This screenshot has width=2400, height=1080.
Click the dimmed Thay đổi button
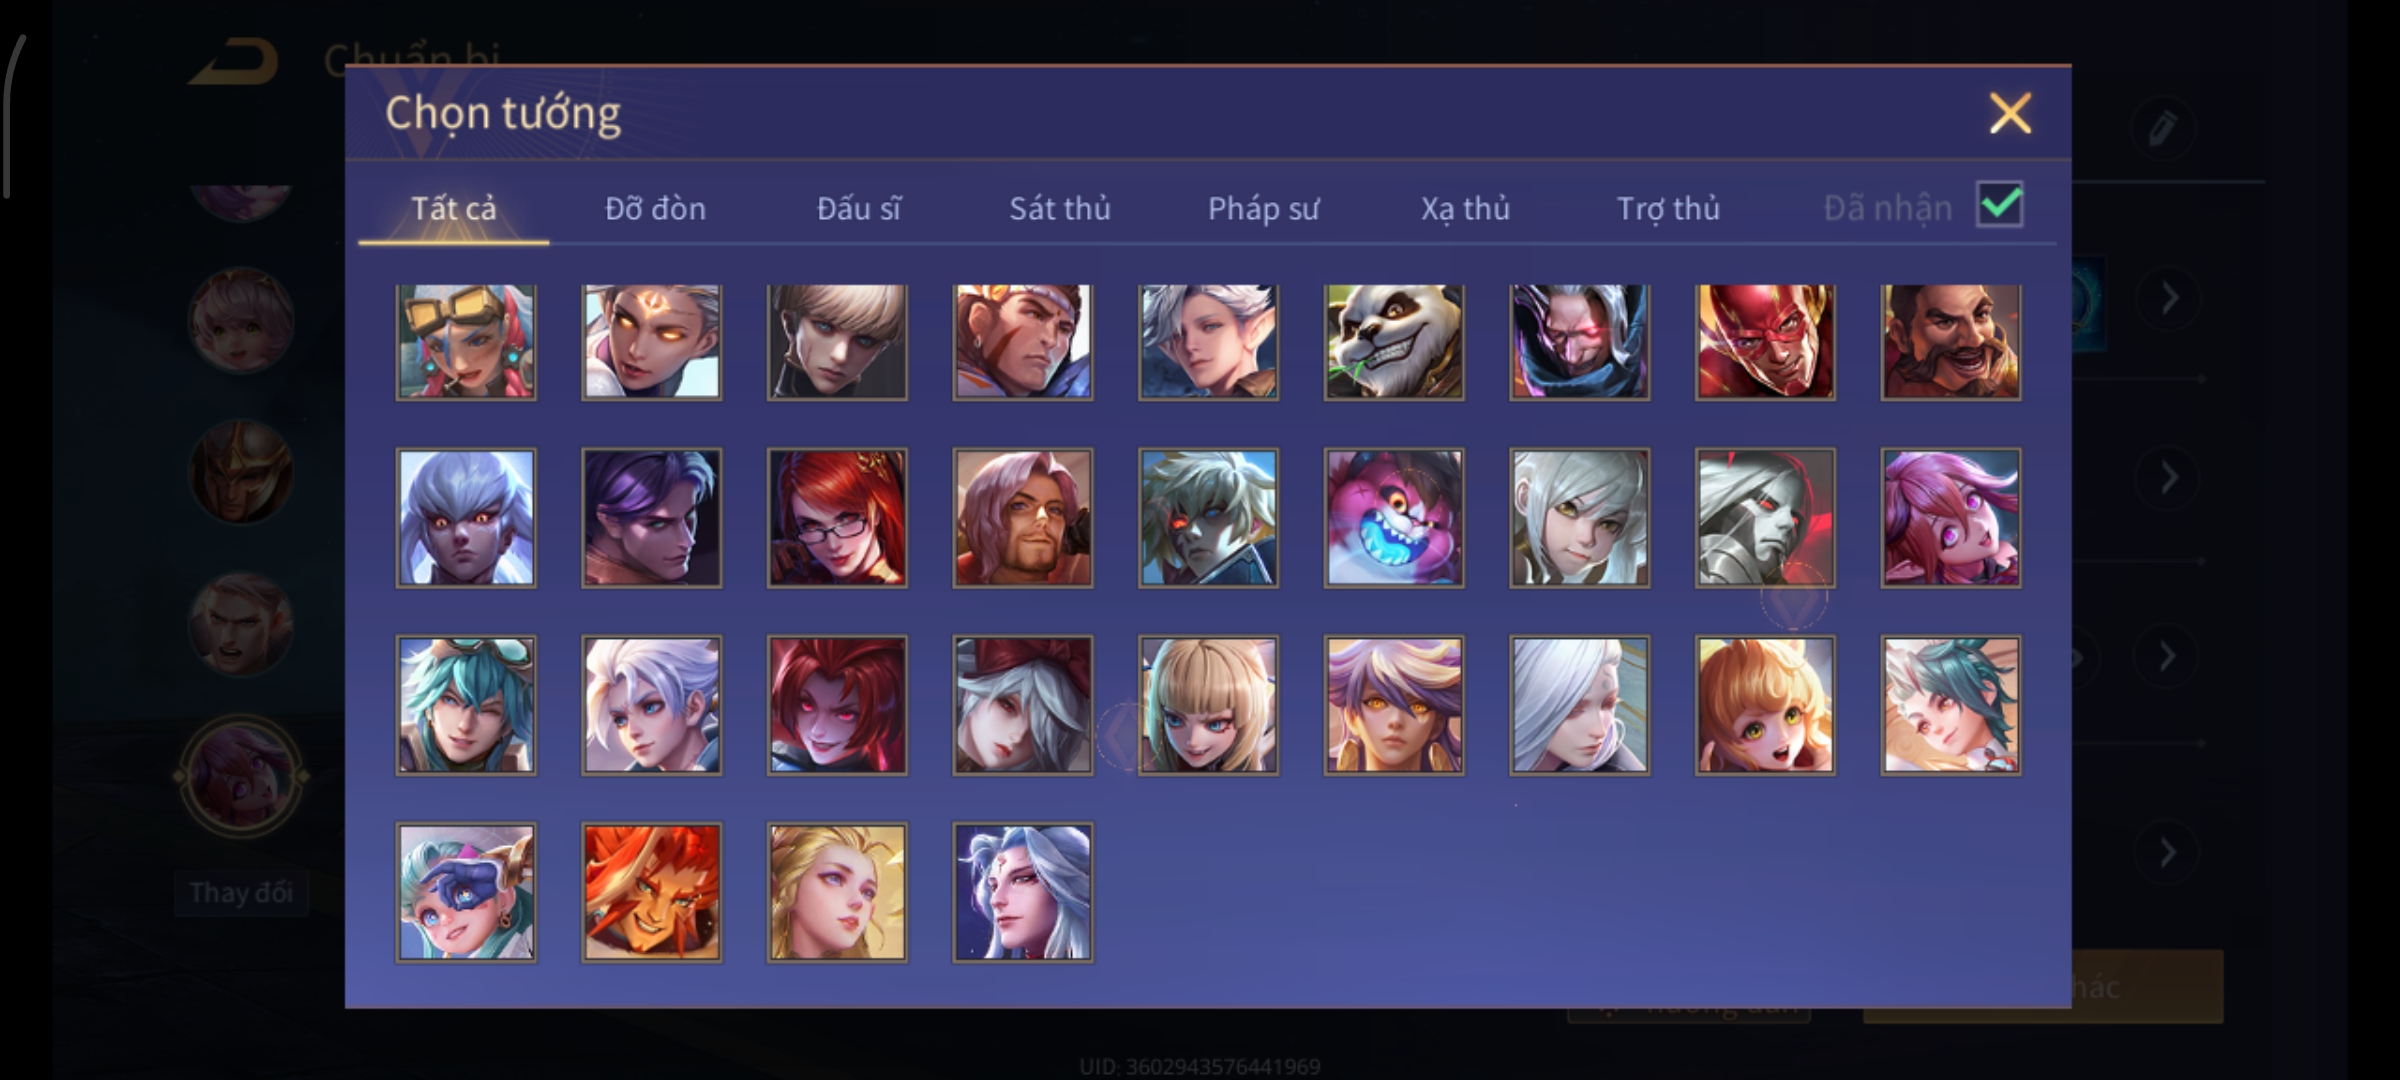241,892
